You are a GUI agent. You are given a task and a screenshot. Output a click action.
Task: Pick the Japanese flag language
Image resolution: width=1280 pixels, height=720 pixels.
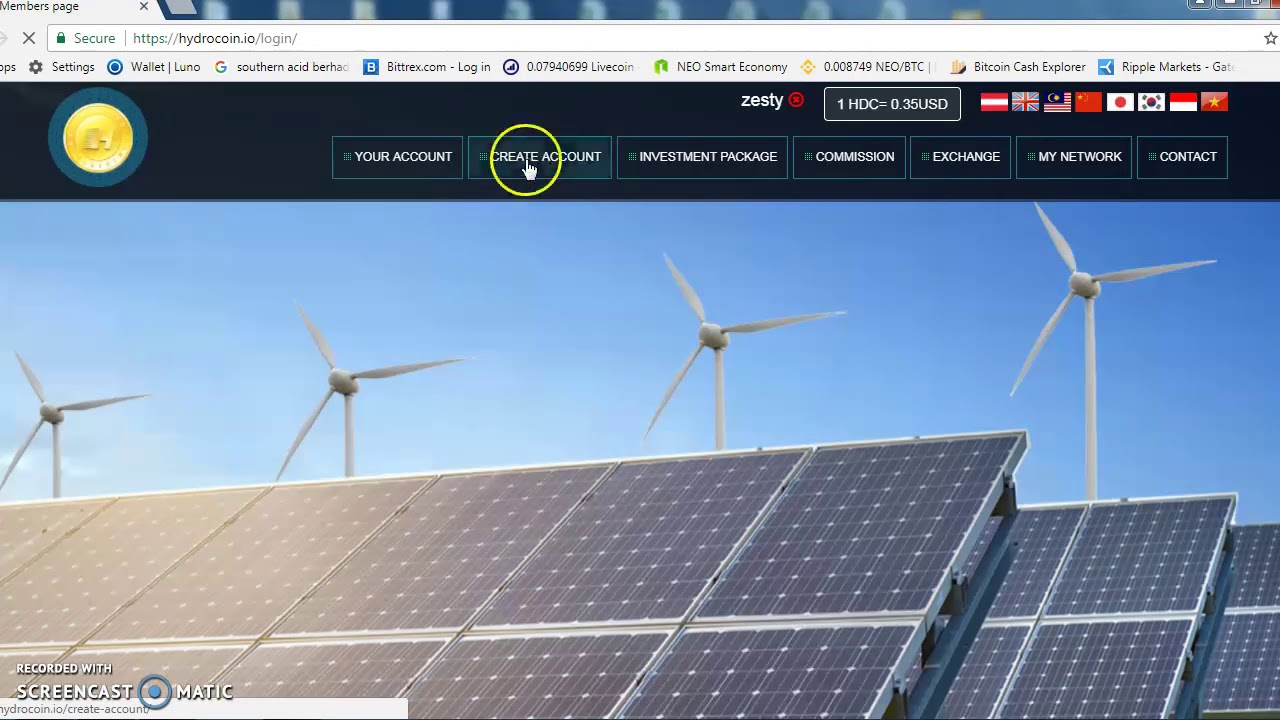click(1120, 102)
